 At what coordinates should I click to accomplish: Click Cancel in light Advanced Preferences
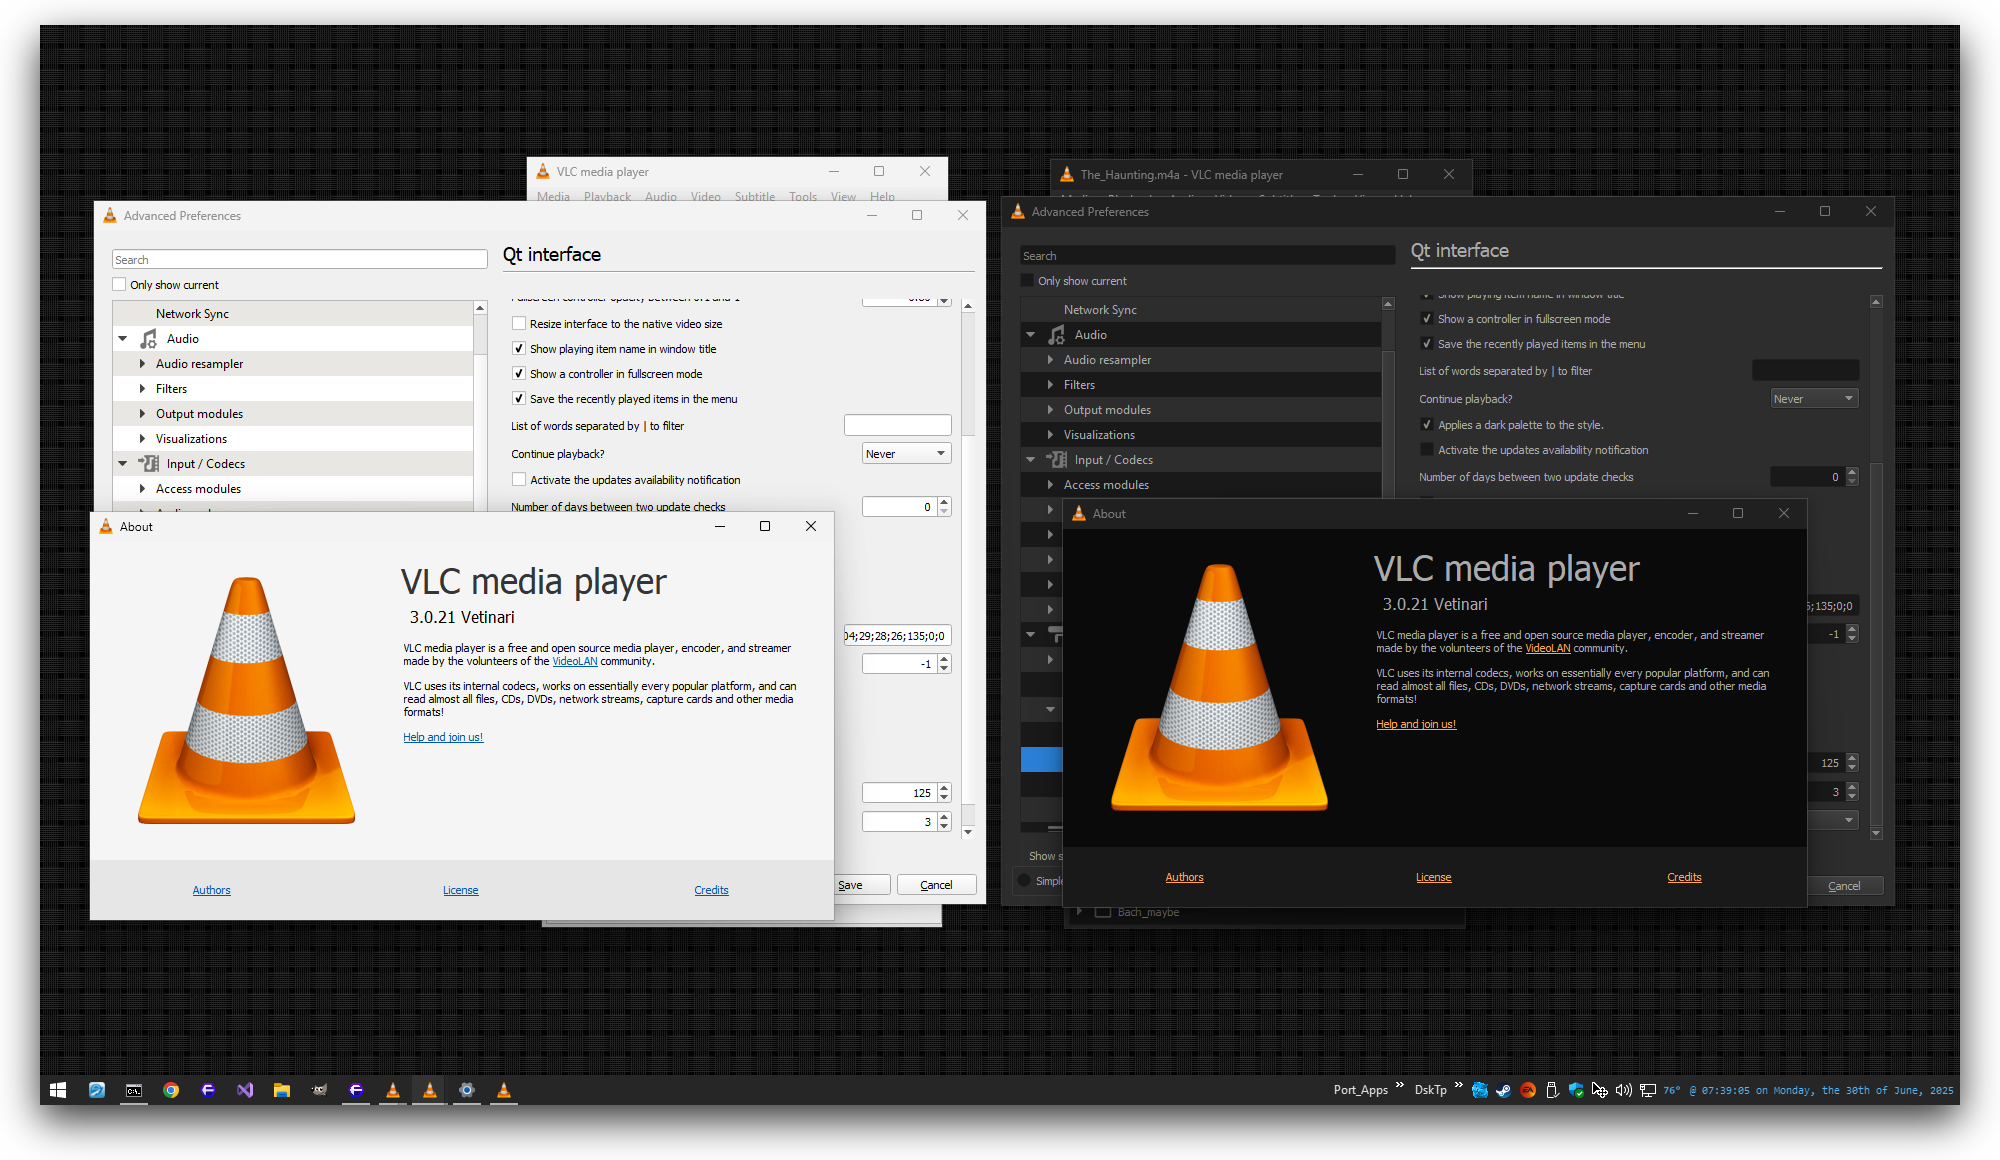(936, 885)
